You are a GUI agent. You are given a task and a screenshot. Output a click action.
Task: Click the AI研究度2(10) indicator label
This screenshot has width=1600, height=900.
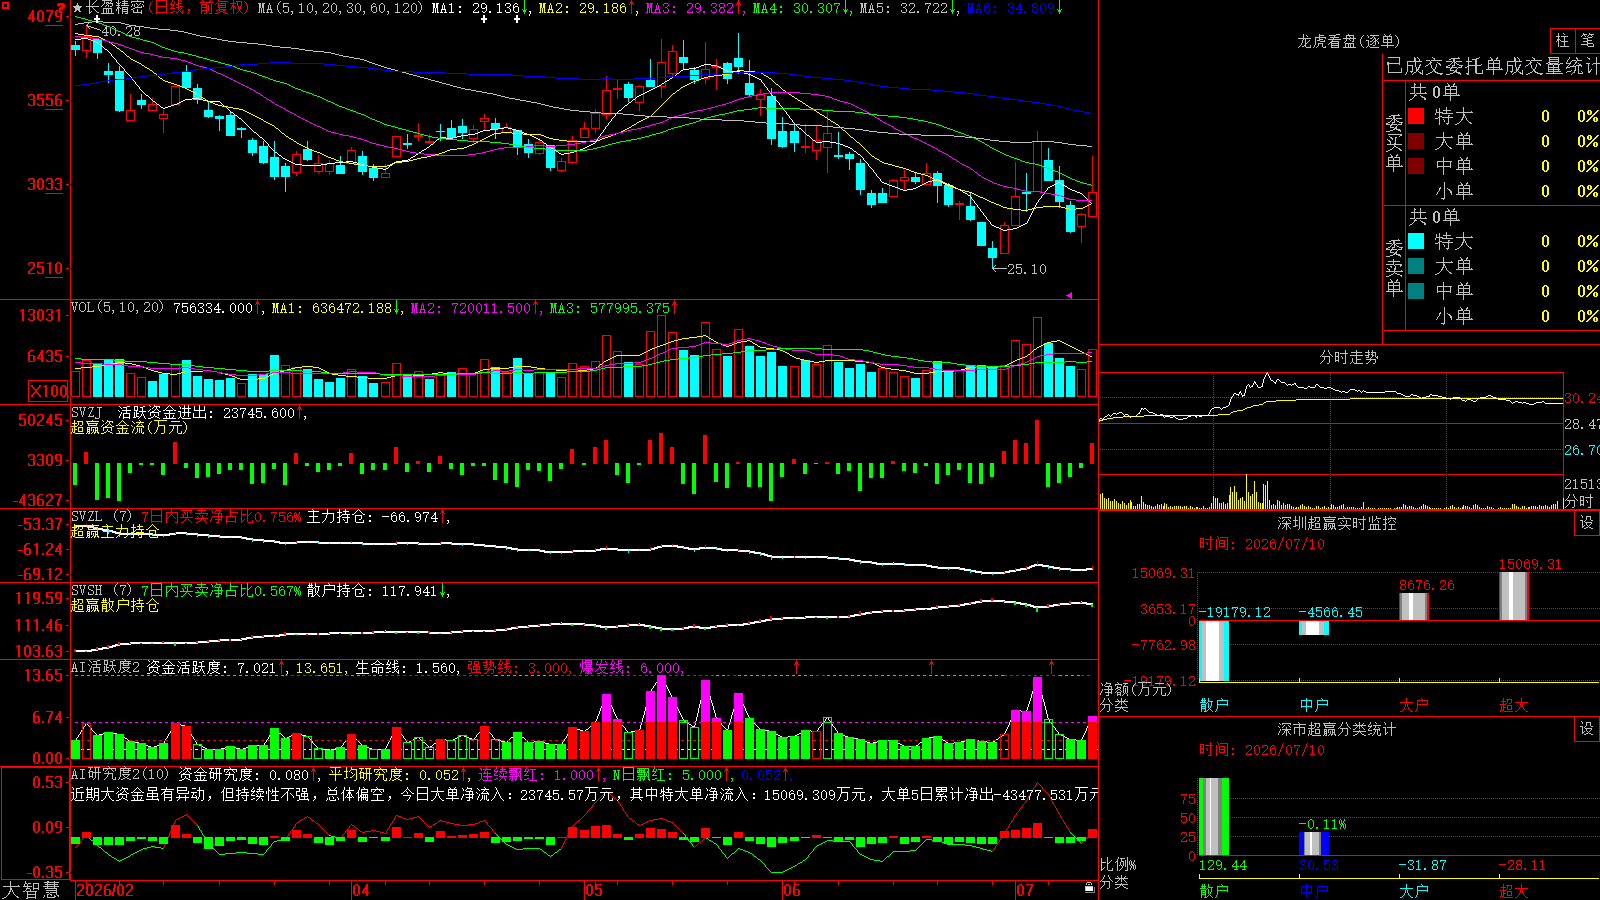point(121,774)
